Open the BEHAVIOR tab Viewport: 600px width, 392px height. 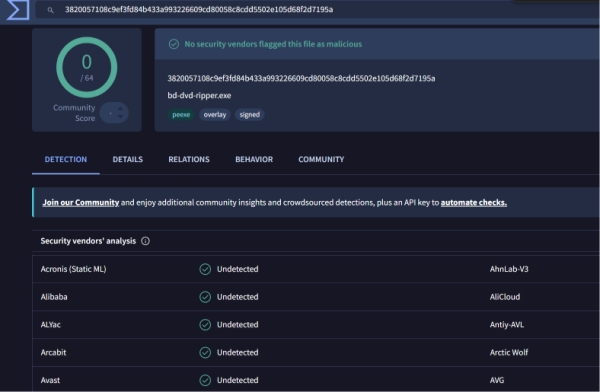coord(254,159)
